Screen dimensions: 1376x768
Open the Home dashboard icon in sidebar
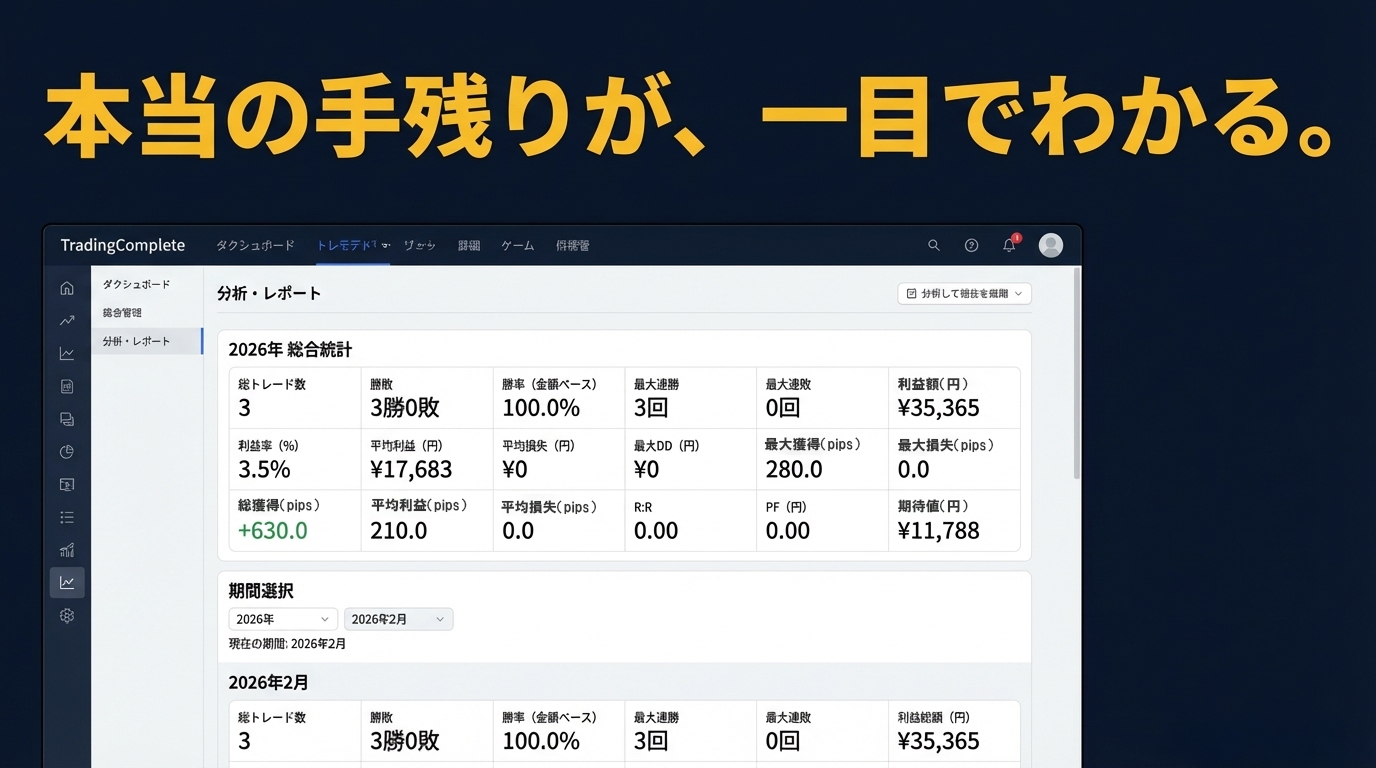click(66, 287)
